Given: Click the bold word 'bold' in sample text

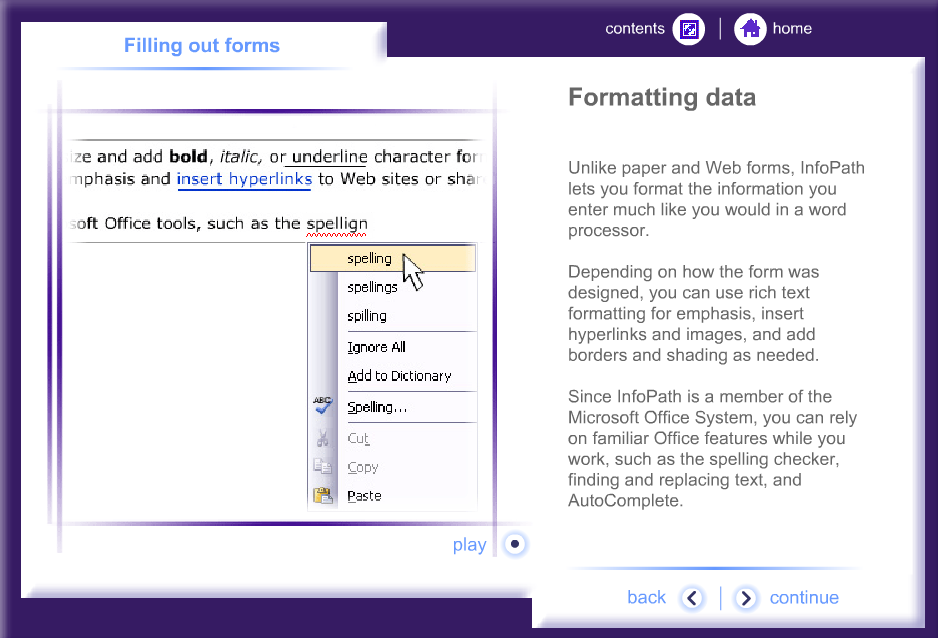Looking at the screenshot, I should 188,157.
